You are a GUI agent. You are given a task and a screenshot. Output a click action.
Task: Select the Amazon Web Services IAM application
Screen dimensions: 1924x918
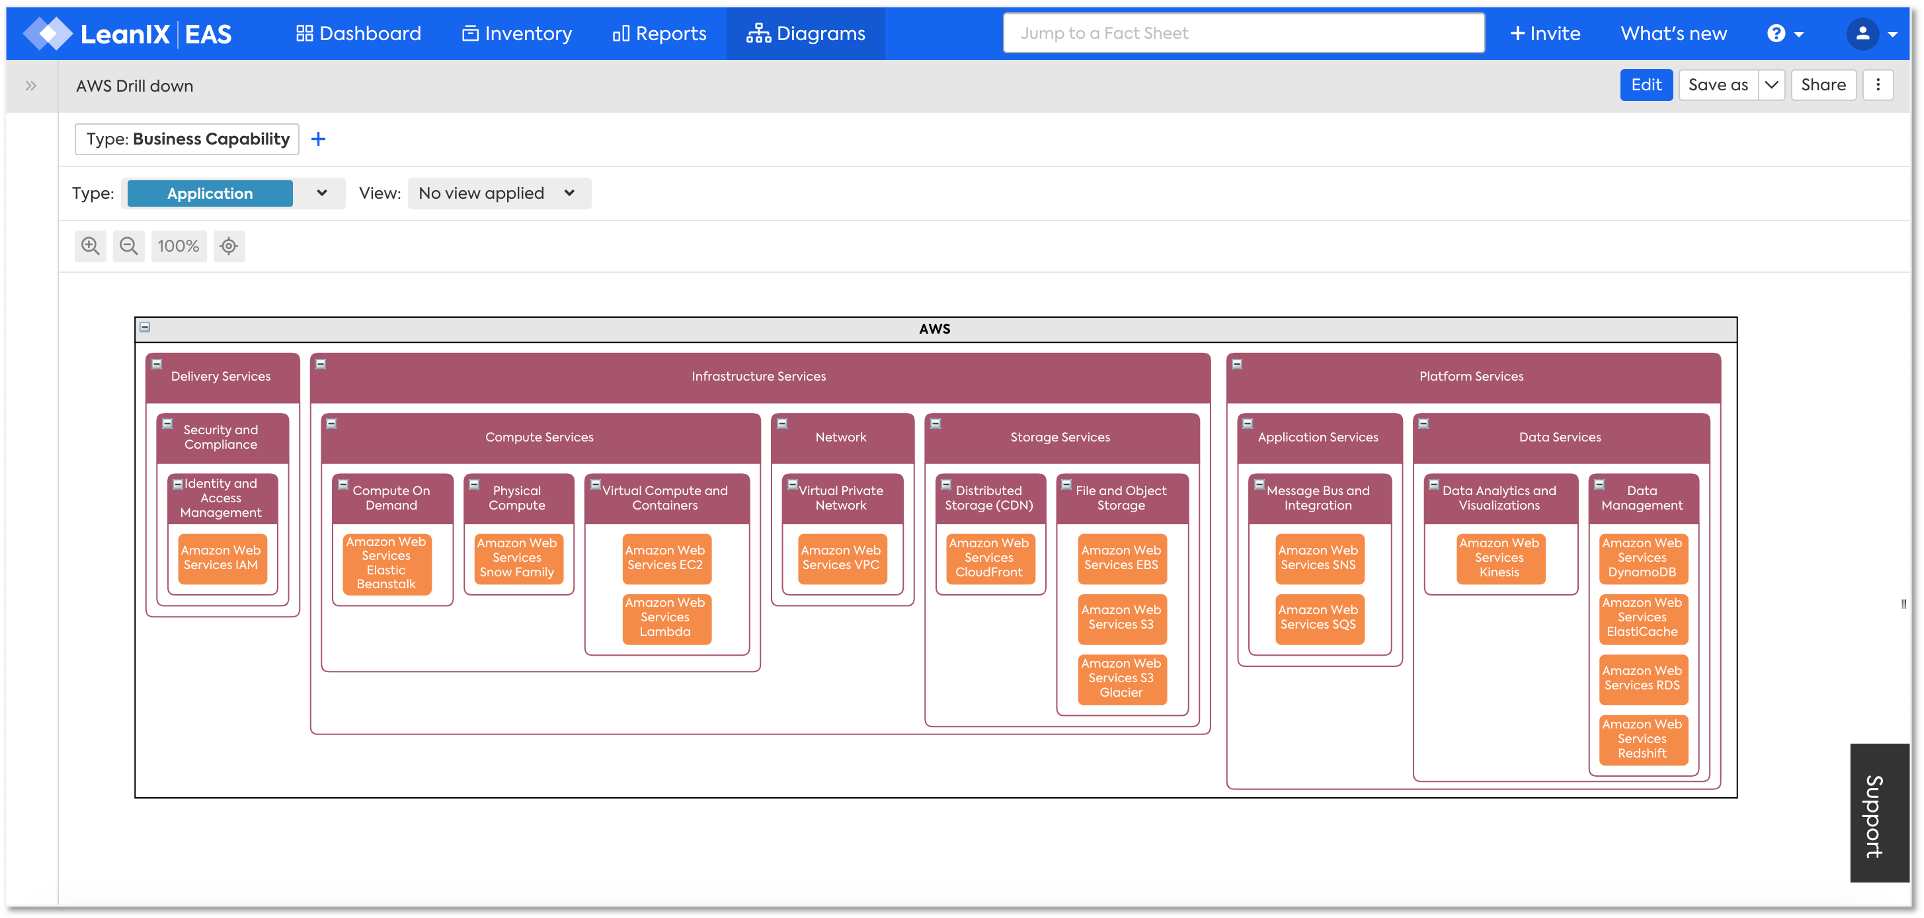point(221,558)
